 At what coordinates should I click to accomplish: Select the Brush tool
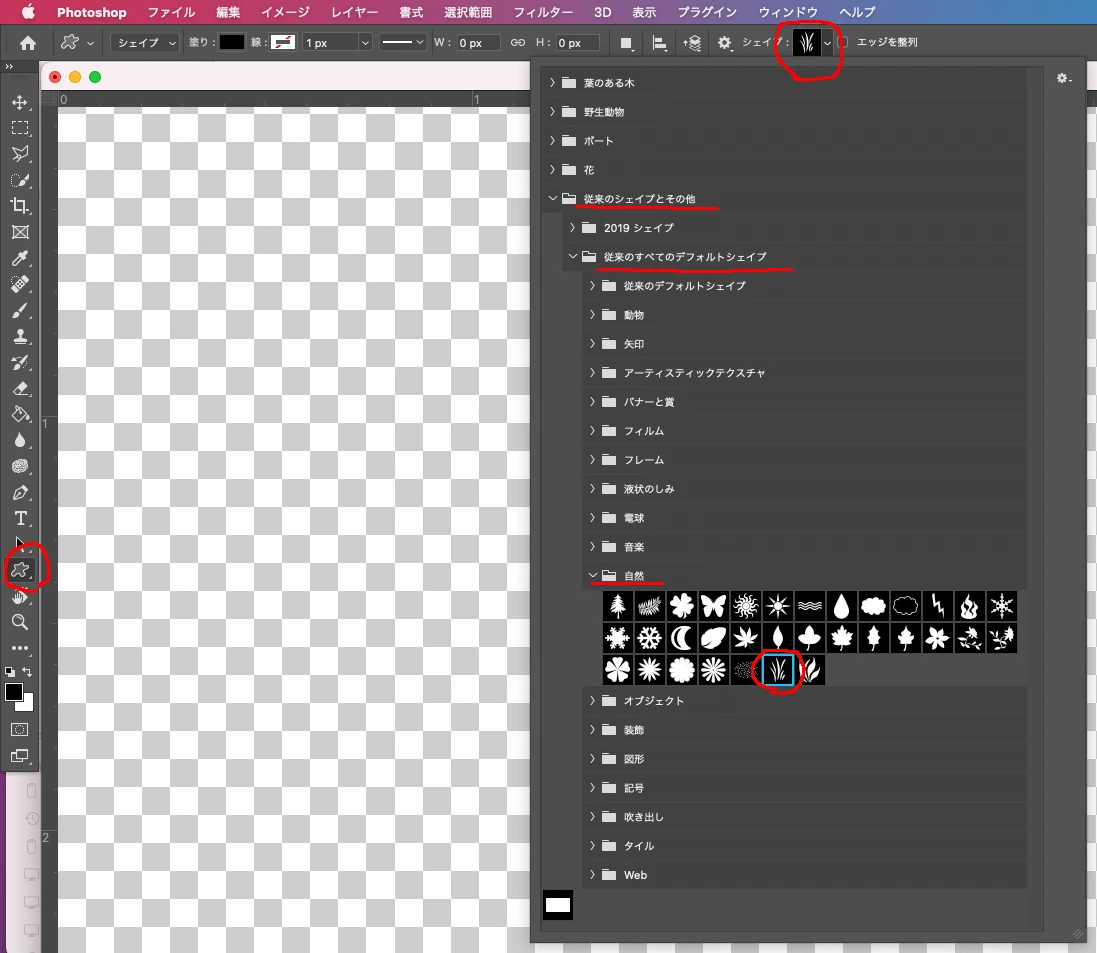coord(20,310)
